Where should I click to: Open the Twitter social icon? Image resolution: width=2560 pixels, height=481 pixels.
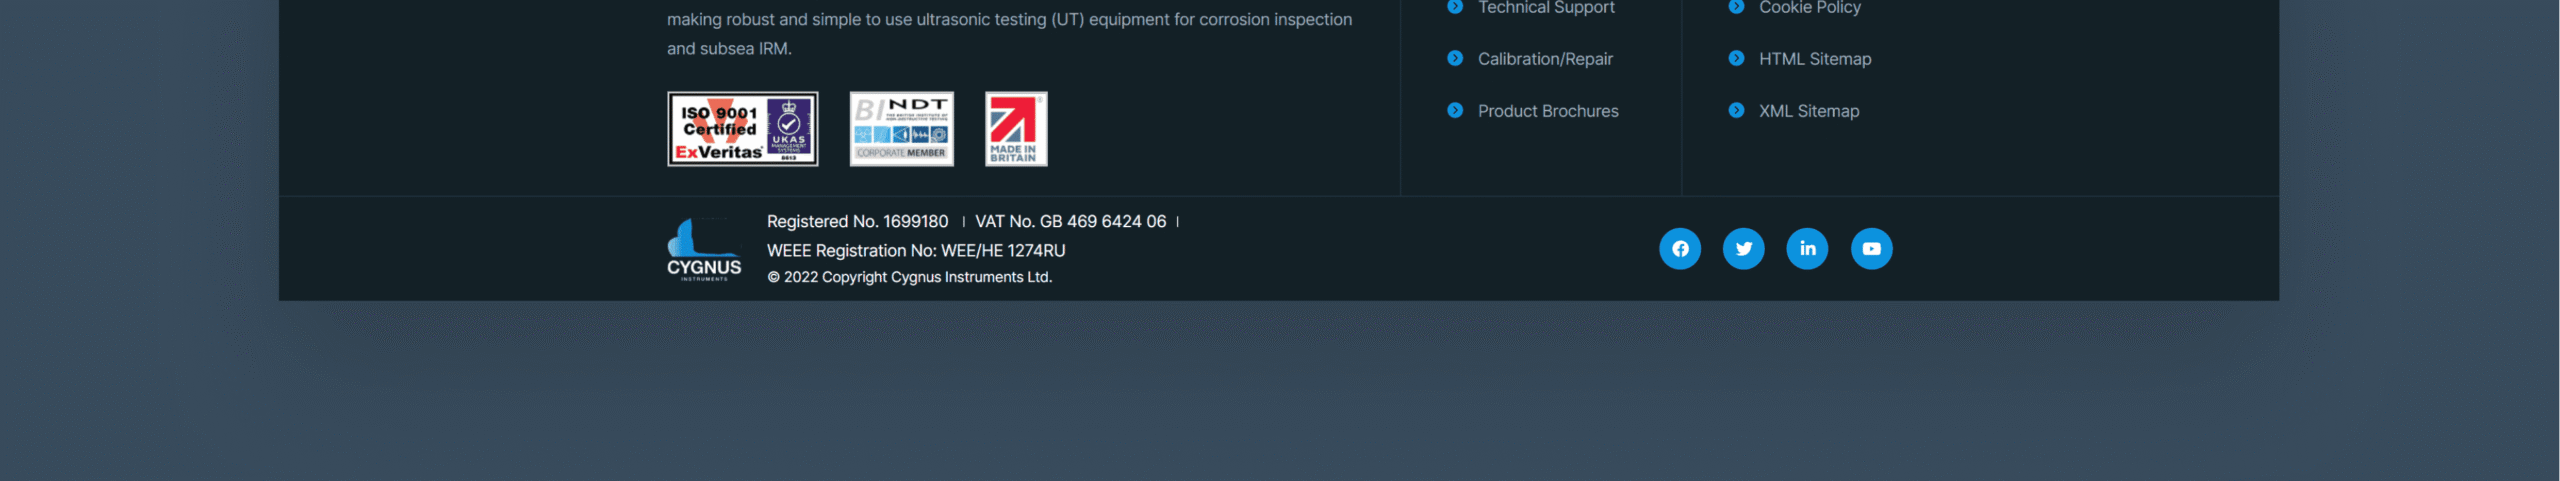1744,249
